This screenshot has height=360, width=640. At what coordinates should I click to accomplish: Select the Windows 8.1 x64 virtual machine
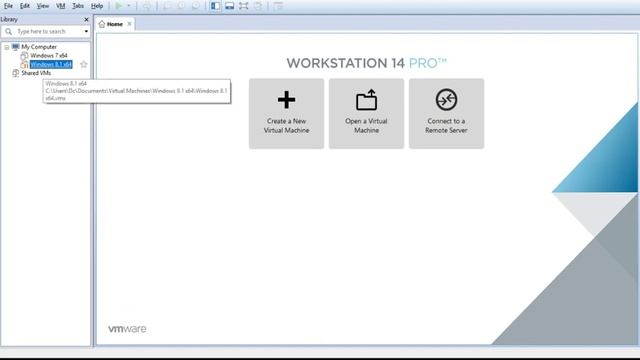51,64
